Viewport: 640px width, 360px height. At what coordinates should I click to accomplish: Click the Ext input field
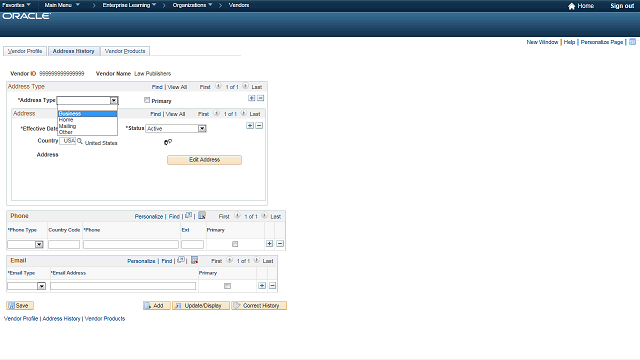[192, 244]
